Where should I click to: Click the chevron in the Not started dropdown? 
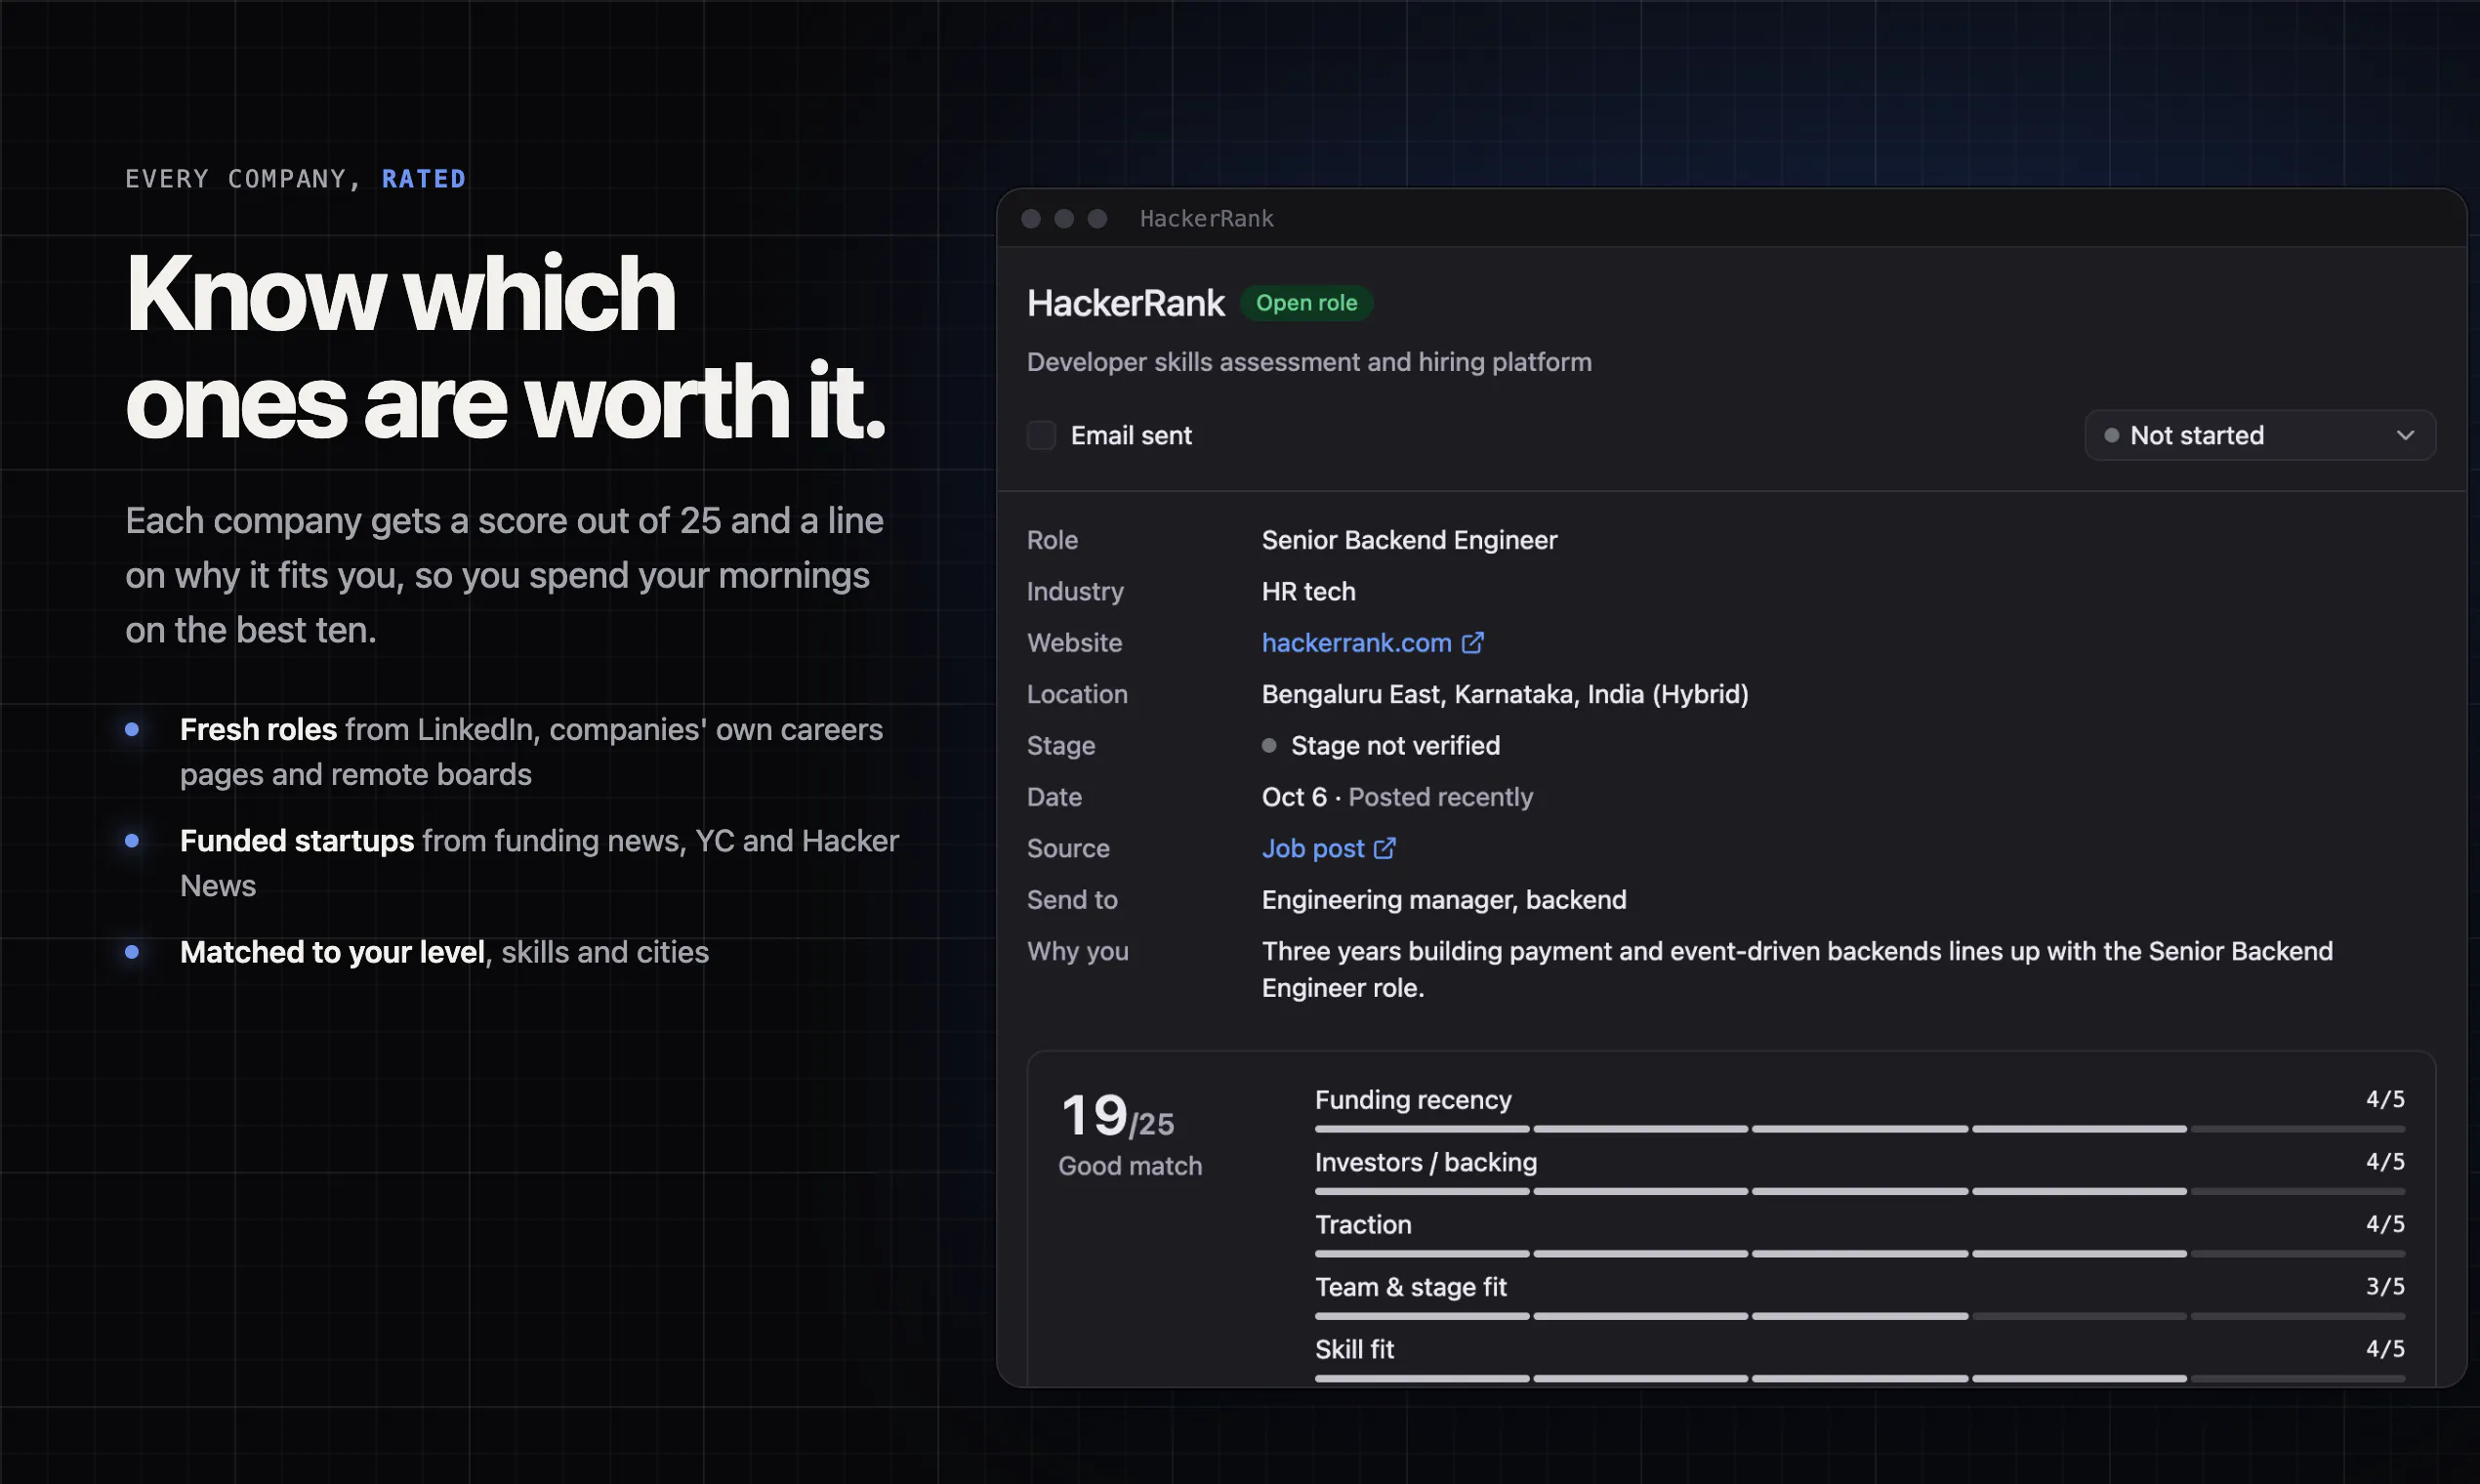click(x=2405, y=435)
